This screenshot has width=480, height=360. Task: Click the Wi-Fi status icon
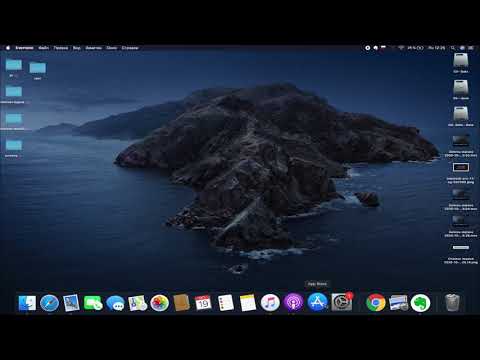pyautogui.click(x=401, y=48)
